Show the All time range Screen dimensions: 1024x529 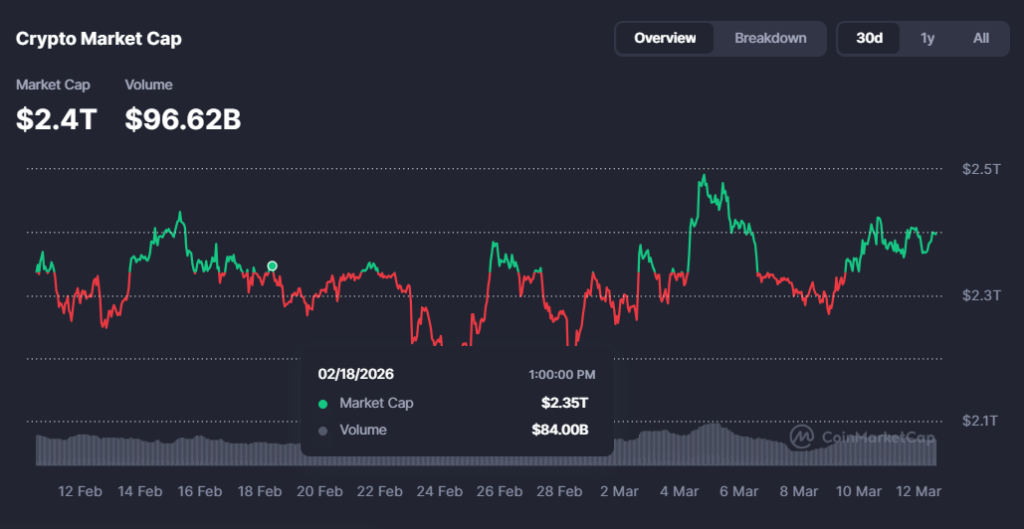click(981, 38)
